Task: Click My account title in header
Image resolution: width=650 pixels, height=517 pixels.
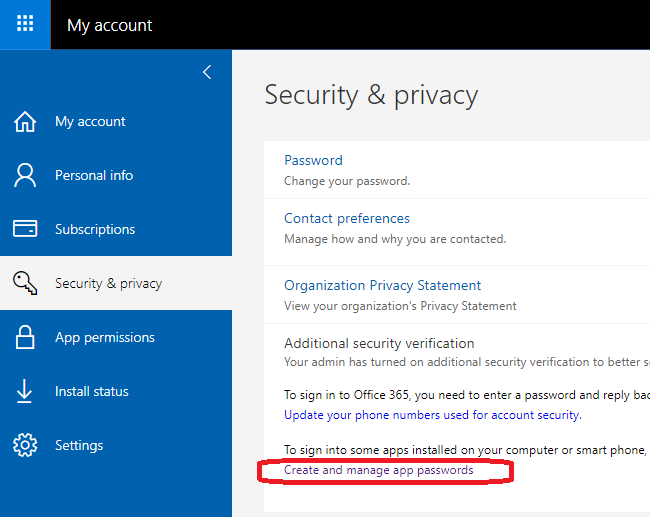Action: (110, 25)
